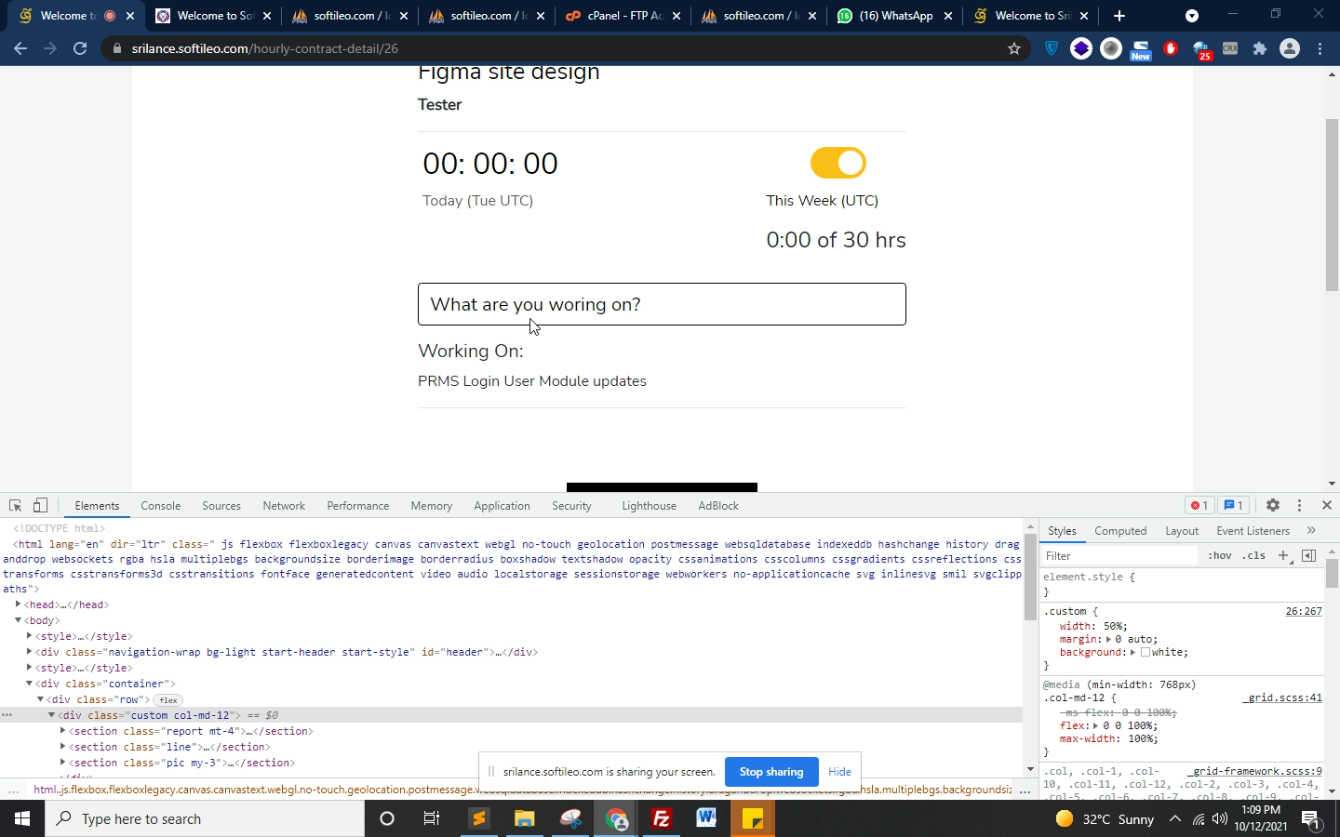Image resolution: width=1340 pixels, height=837 pixels.
Task: Switch to the Console tab
Action: (x=160, y=506)
